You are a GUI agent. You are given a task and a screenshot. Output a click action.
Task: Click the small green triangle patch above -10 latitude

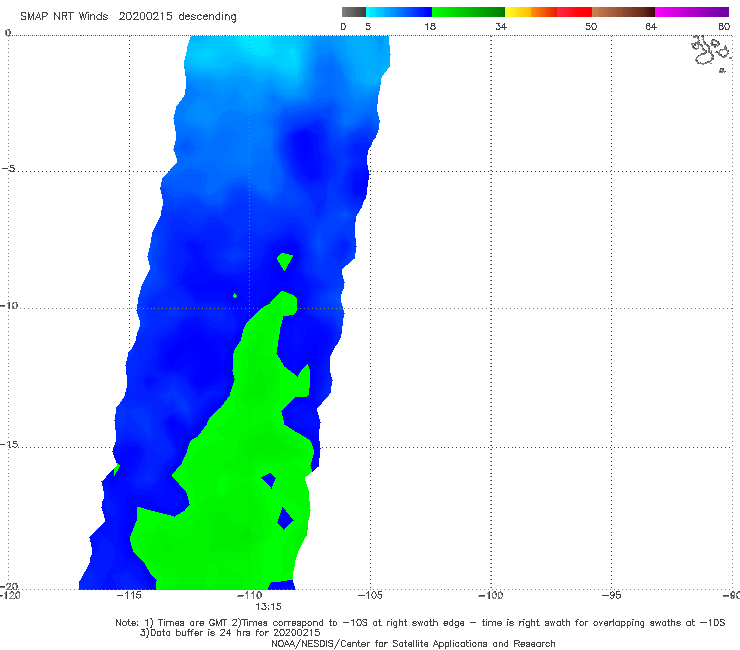point(285,261)
